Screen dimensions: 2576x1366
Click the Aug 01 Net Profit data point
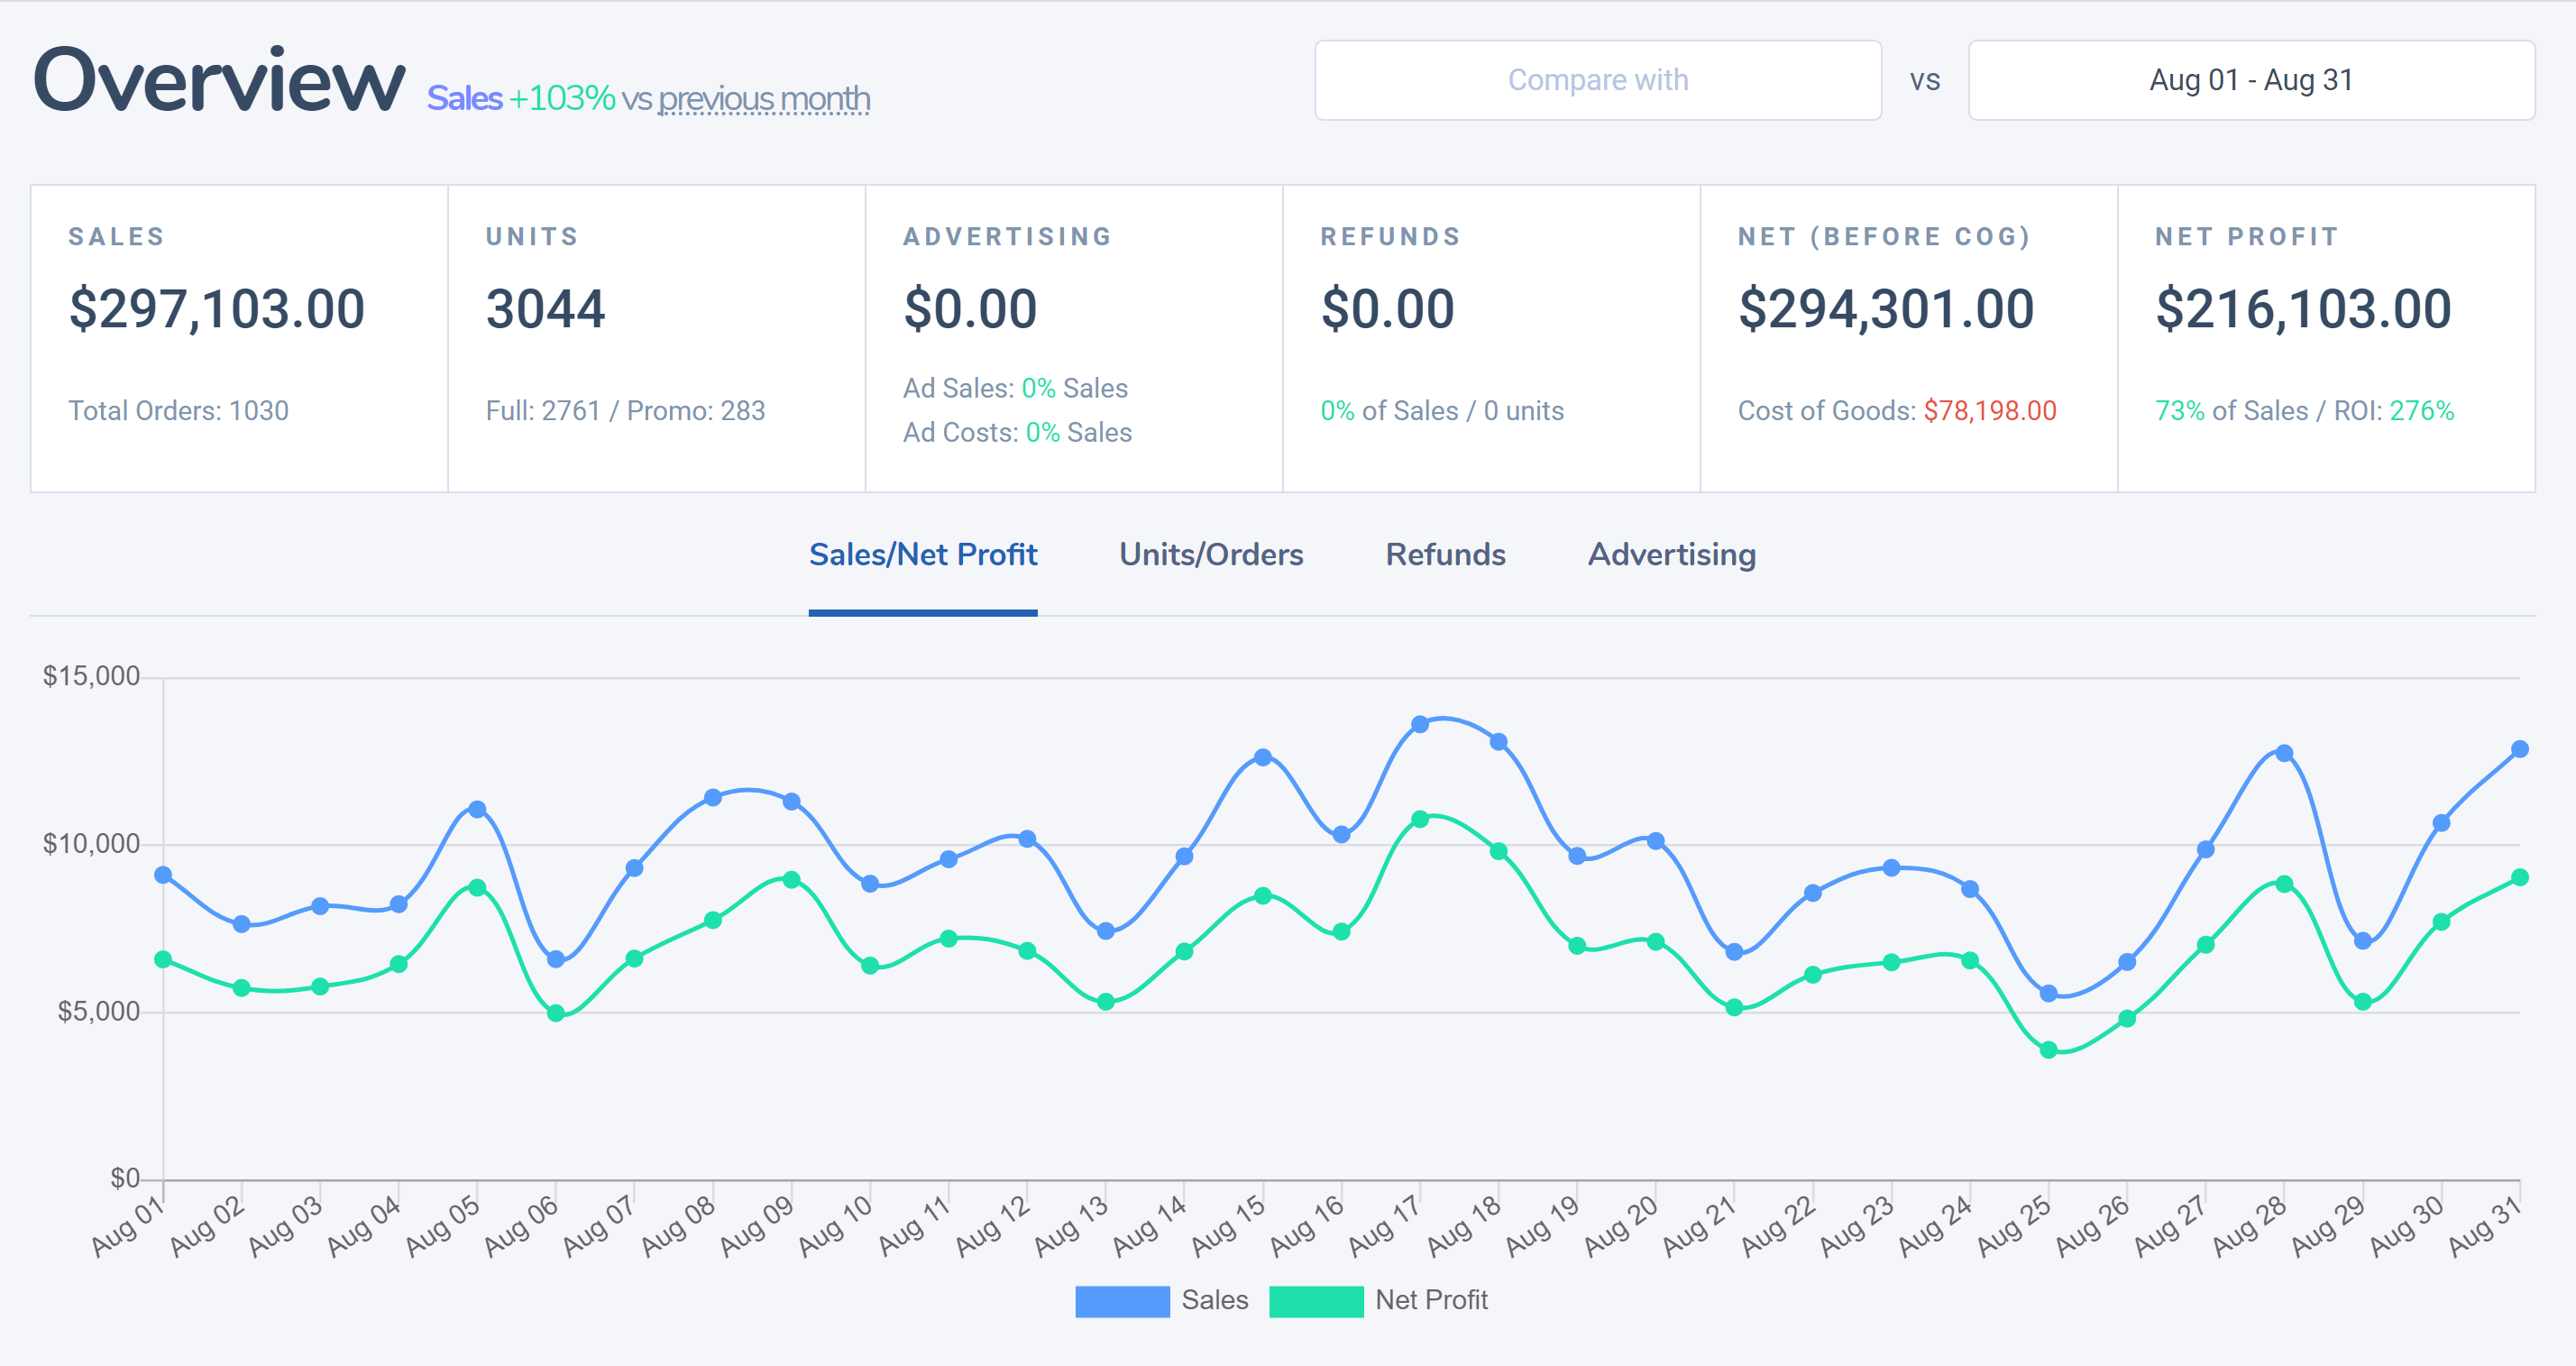pos(163,959)
